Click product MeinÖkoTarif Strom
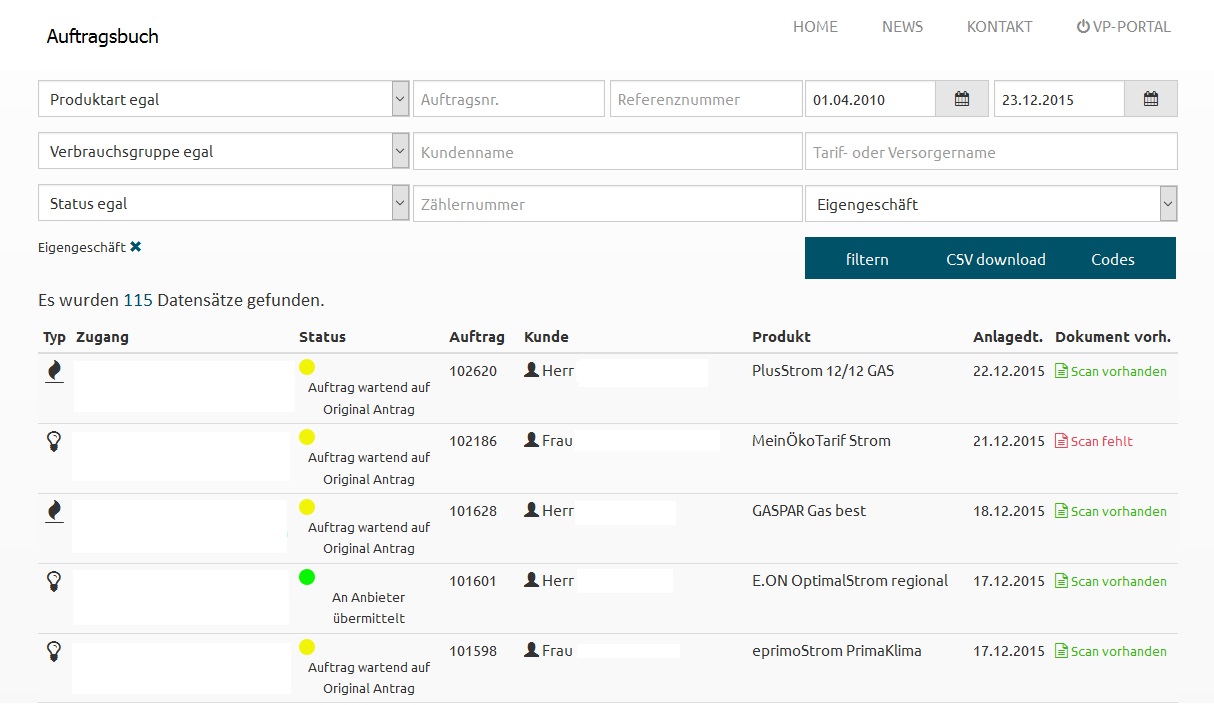The height and width of the screenshot is (705, 1214). pyautogui.click(x=821, y=441)
